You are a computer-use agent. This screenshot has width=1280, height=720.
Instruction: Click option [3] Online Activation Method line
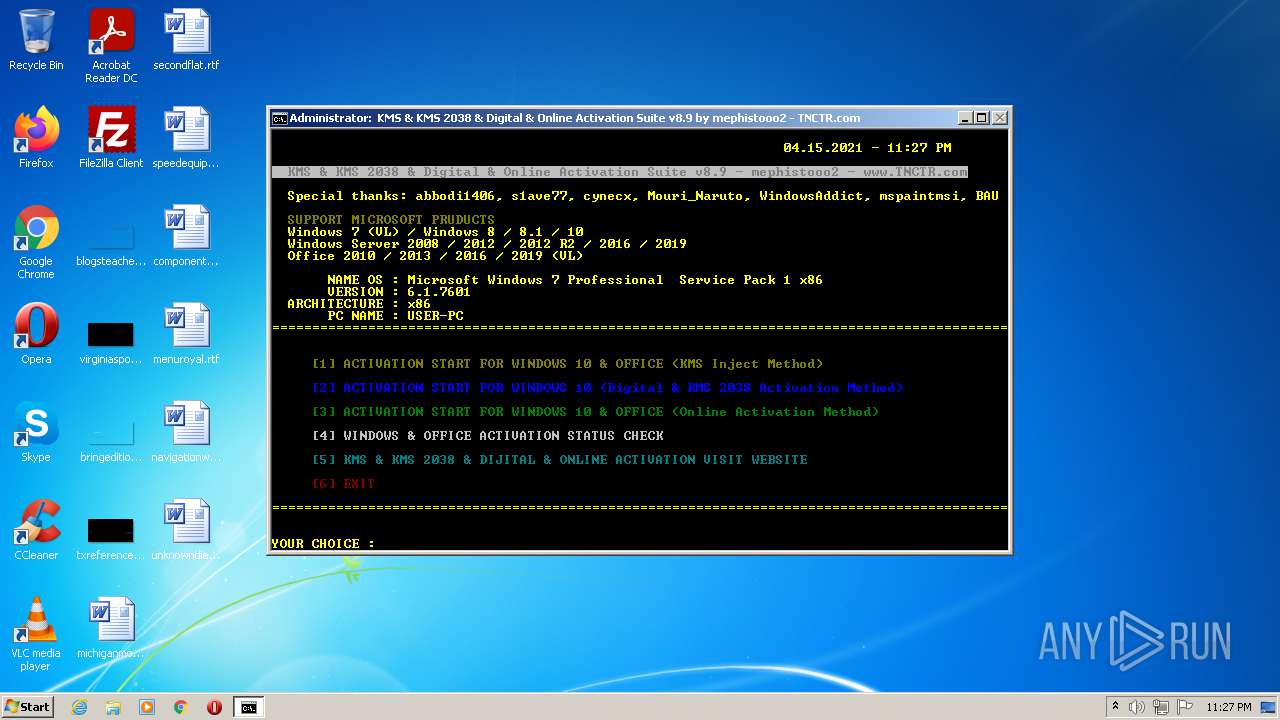(595, 412)
